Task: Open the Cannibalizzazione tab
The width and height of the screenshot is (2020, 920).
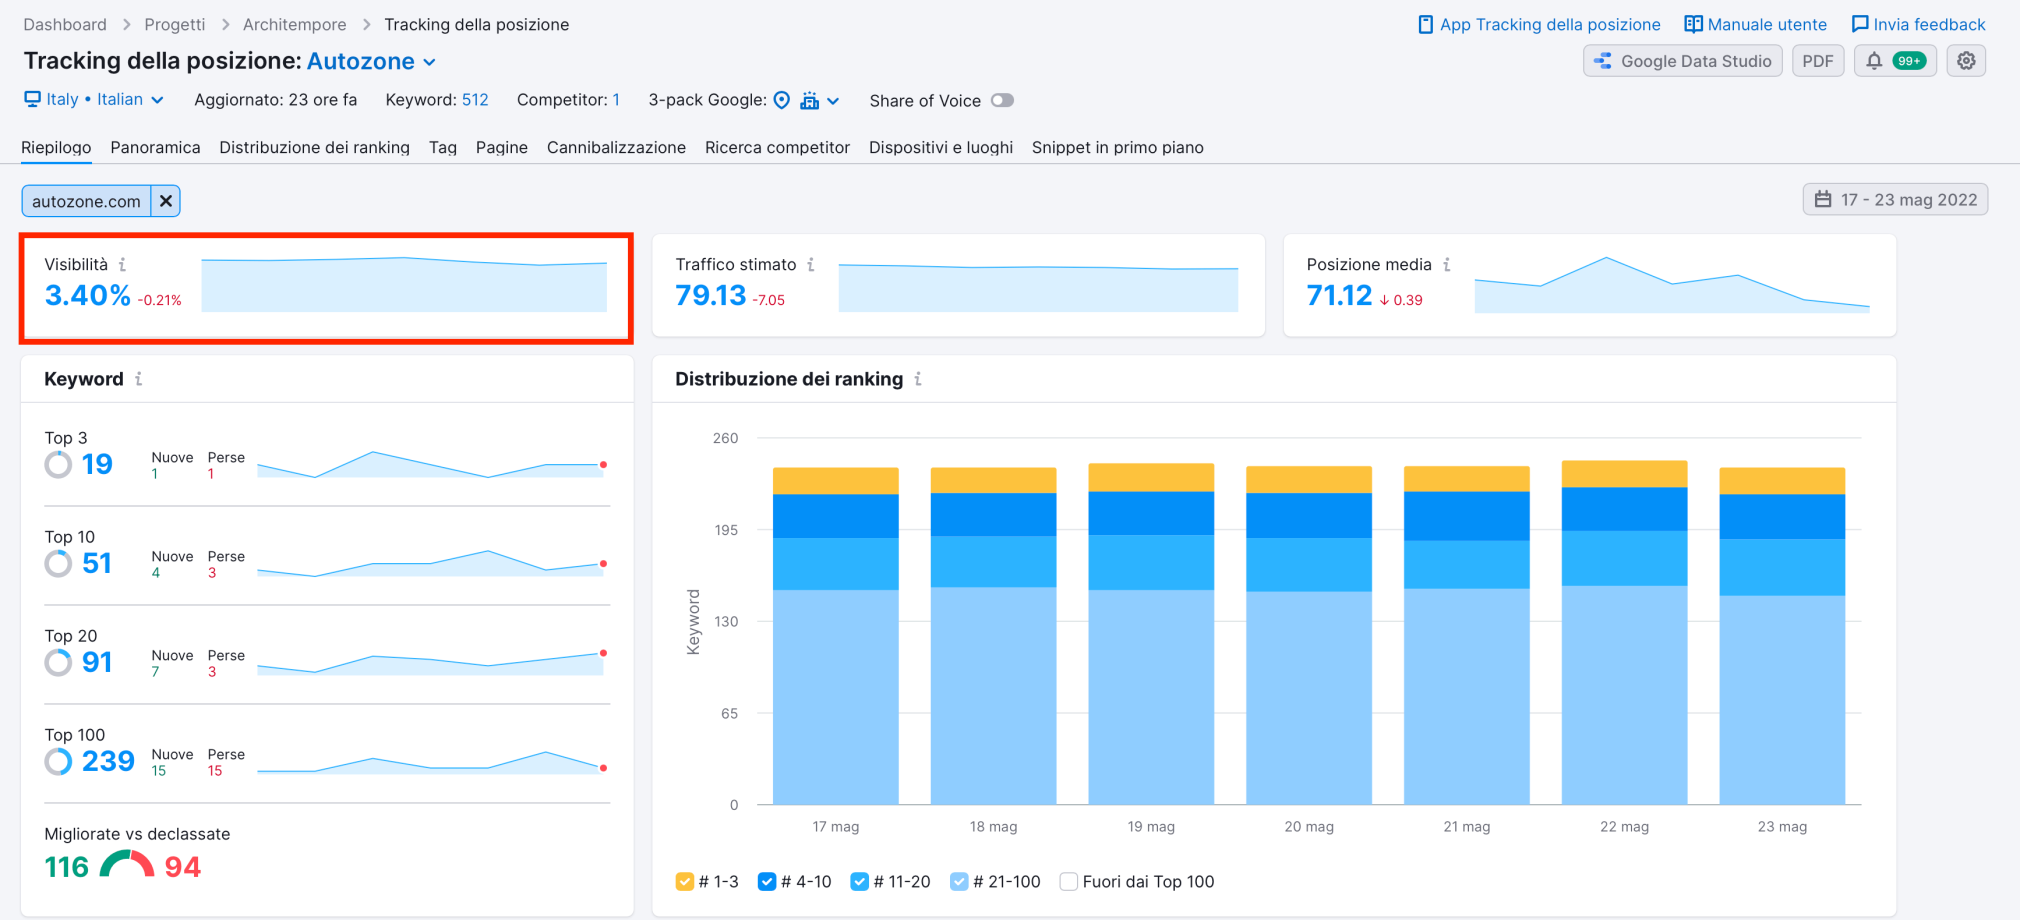Action: 616,147
